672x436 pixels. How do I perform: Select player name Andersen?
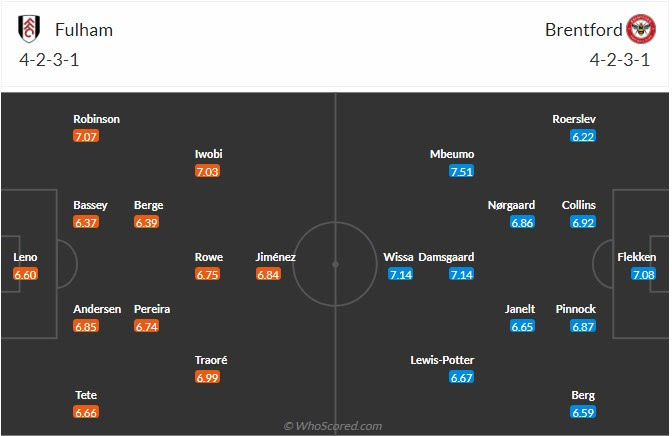point(97,309)
